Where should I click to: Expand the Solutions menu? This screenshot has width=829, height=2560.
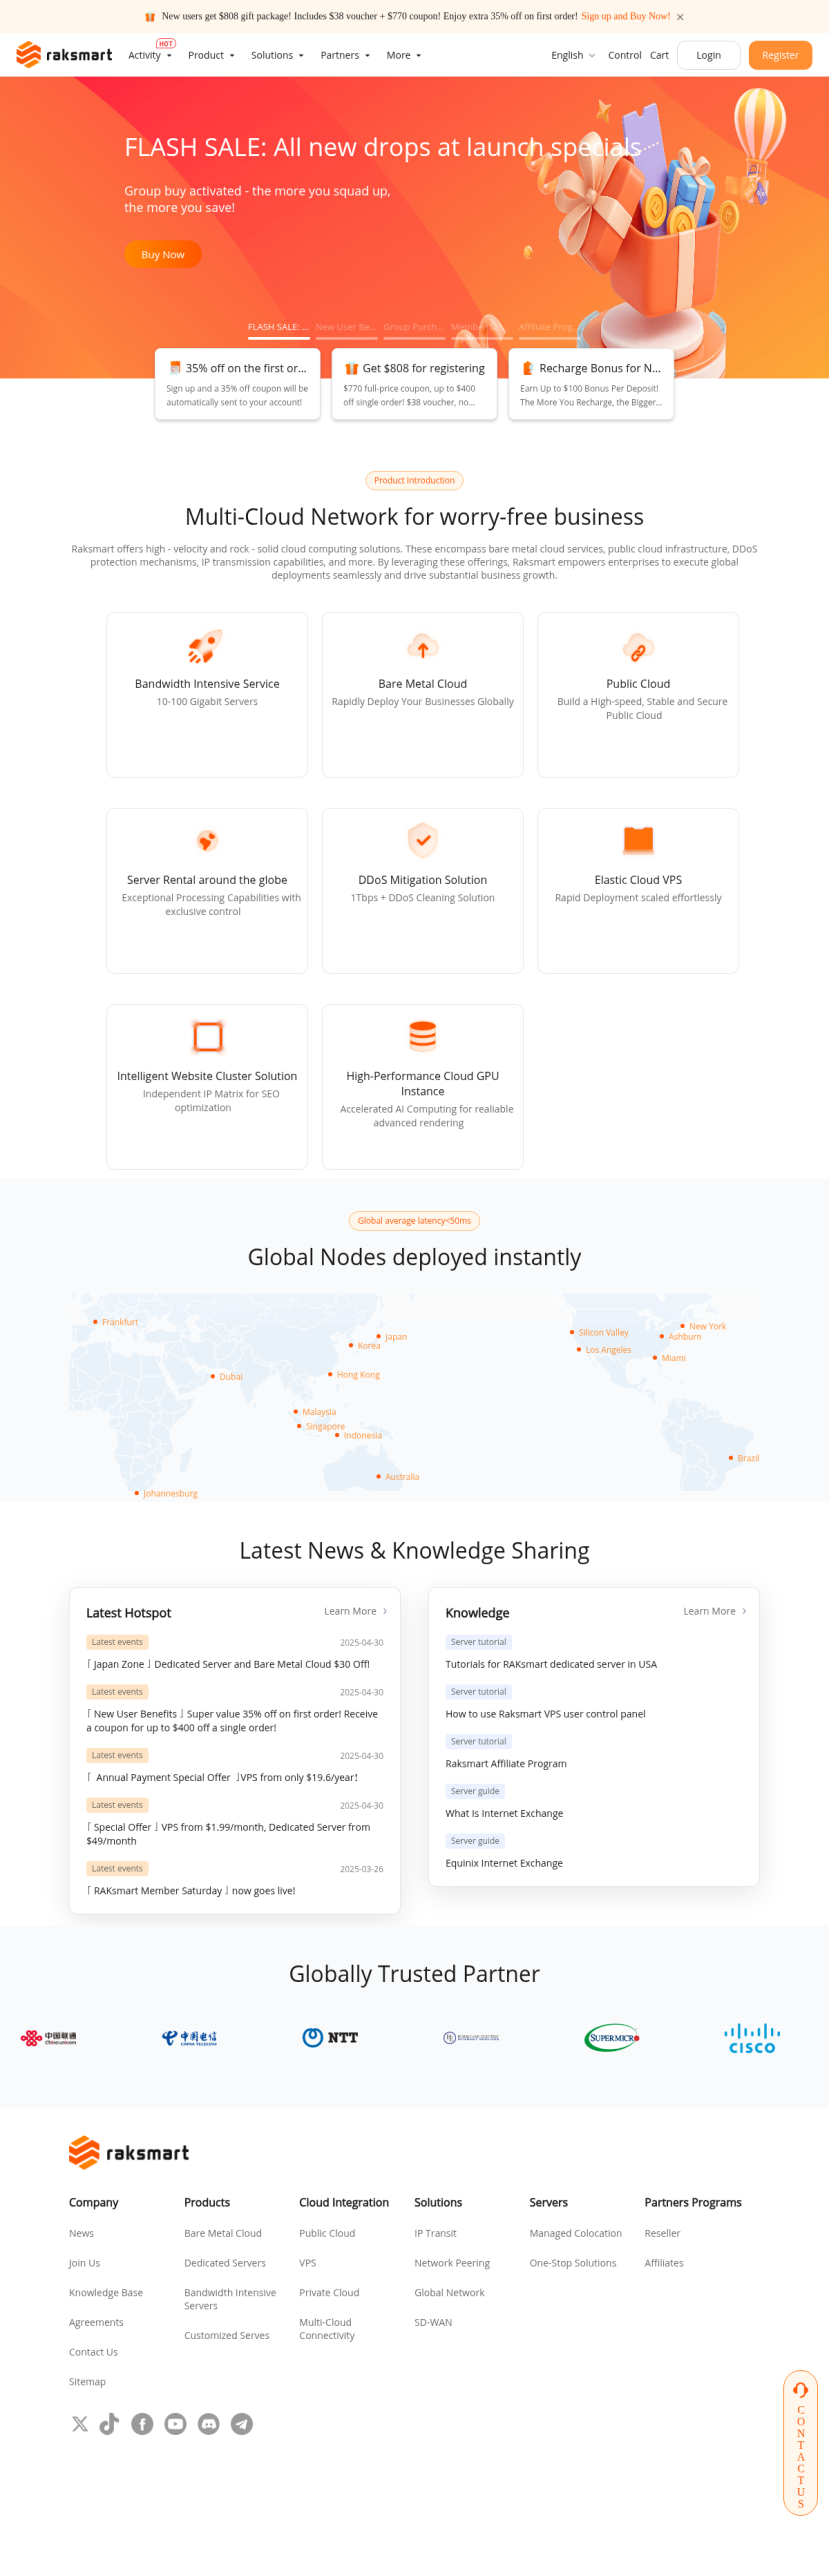coord(277,55)
